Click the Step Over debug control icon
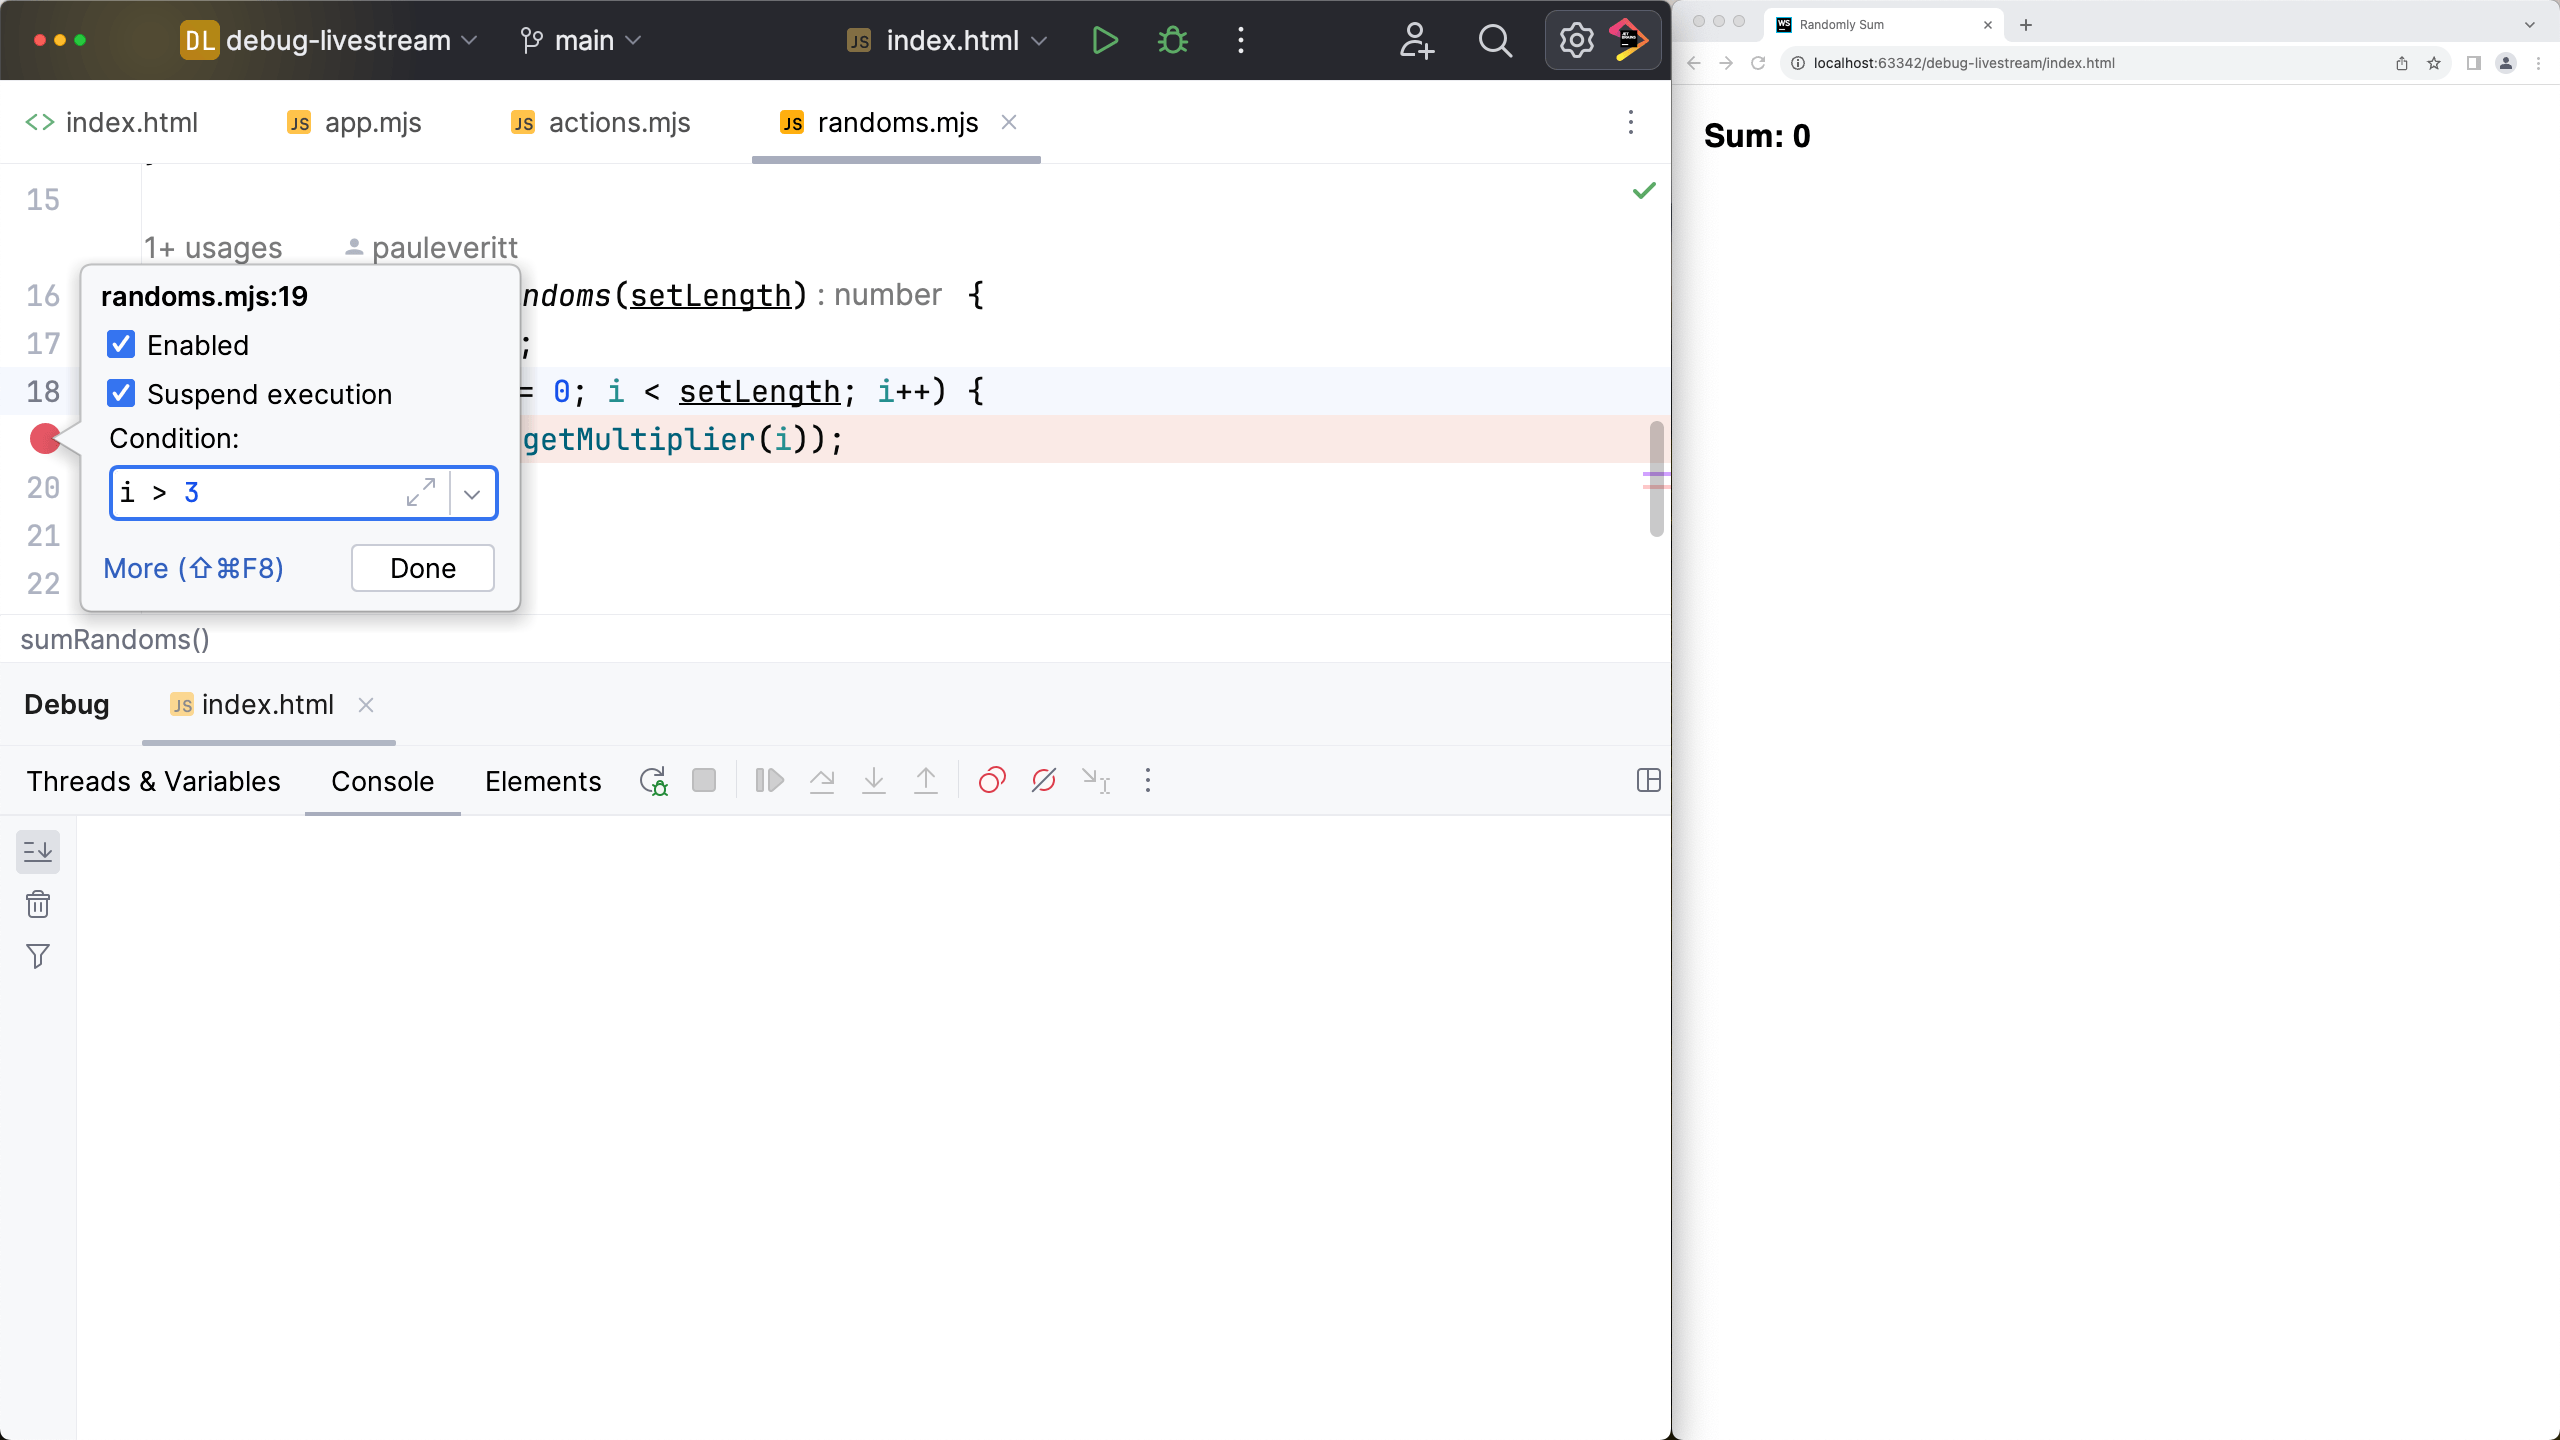 823,781
